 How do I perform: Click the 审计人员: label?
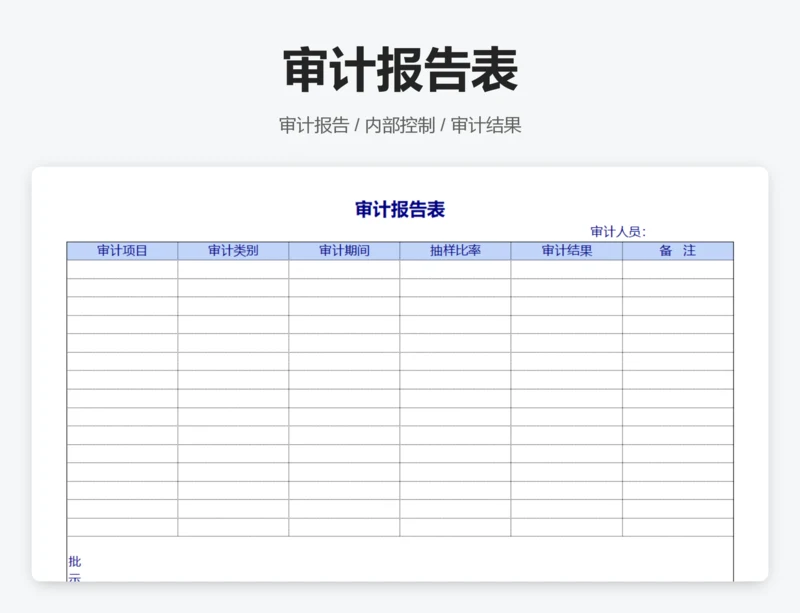[618, 232]
